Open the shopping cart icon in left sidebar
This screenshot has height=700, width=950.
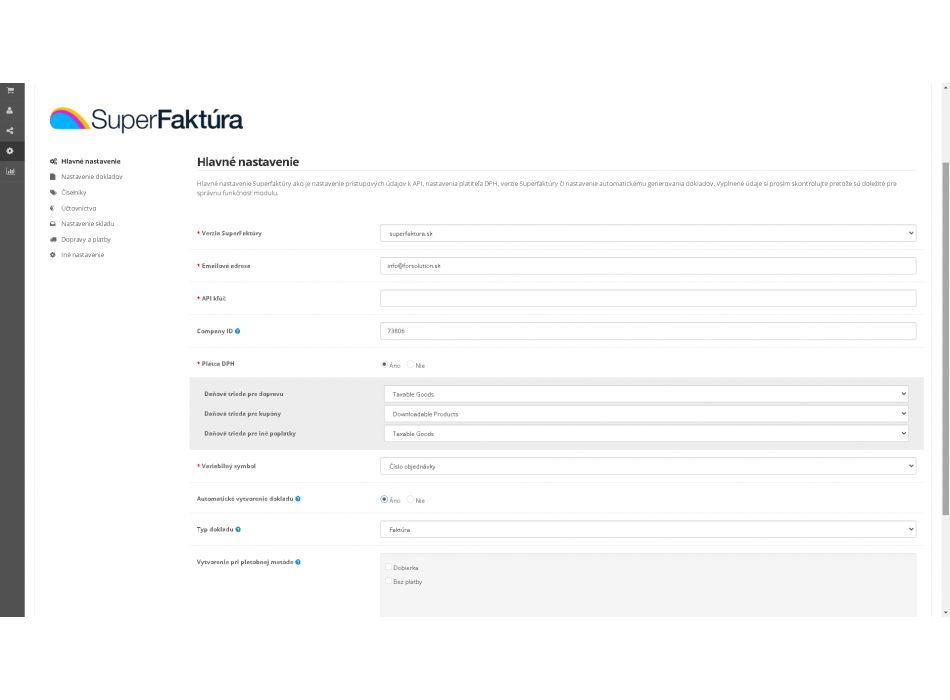click(10, 90)
